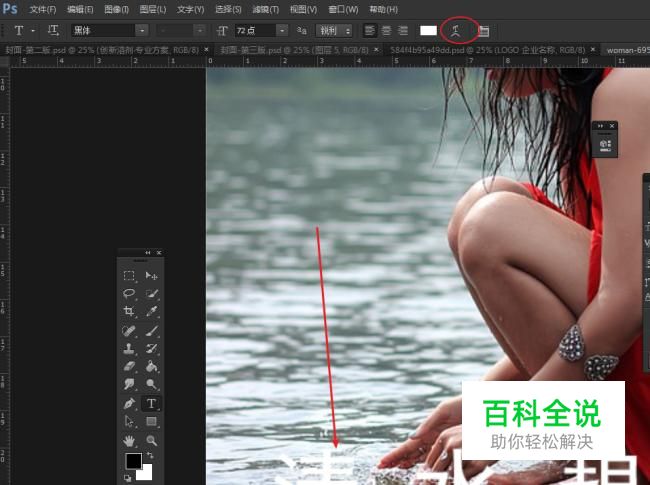Select the Move tool
Screen dimensions: 650x485
click(151, 276)
